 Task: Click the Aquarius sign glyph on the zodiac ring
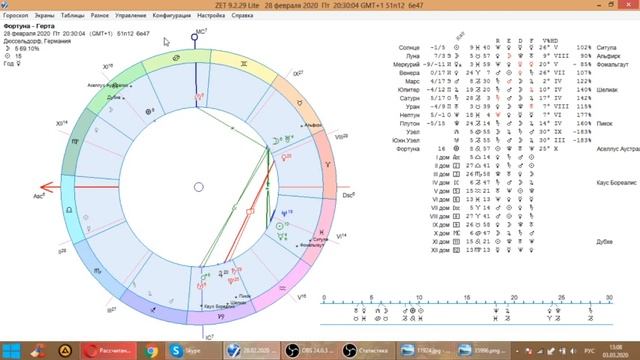[x=282, y=288]
